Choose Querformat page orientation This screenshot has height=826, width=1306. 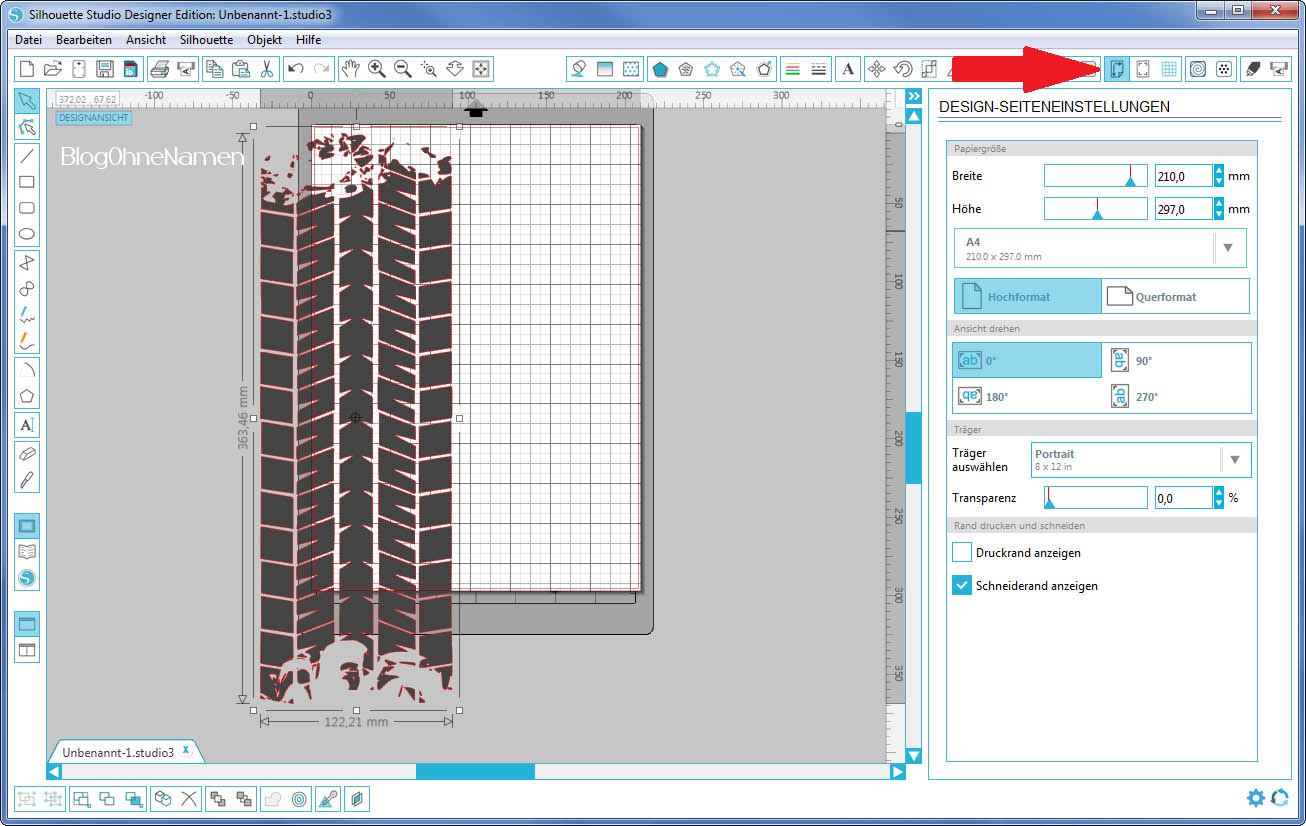tap(1175, 297)
